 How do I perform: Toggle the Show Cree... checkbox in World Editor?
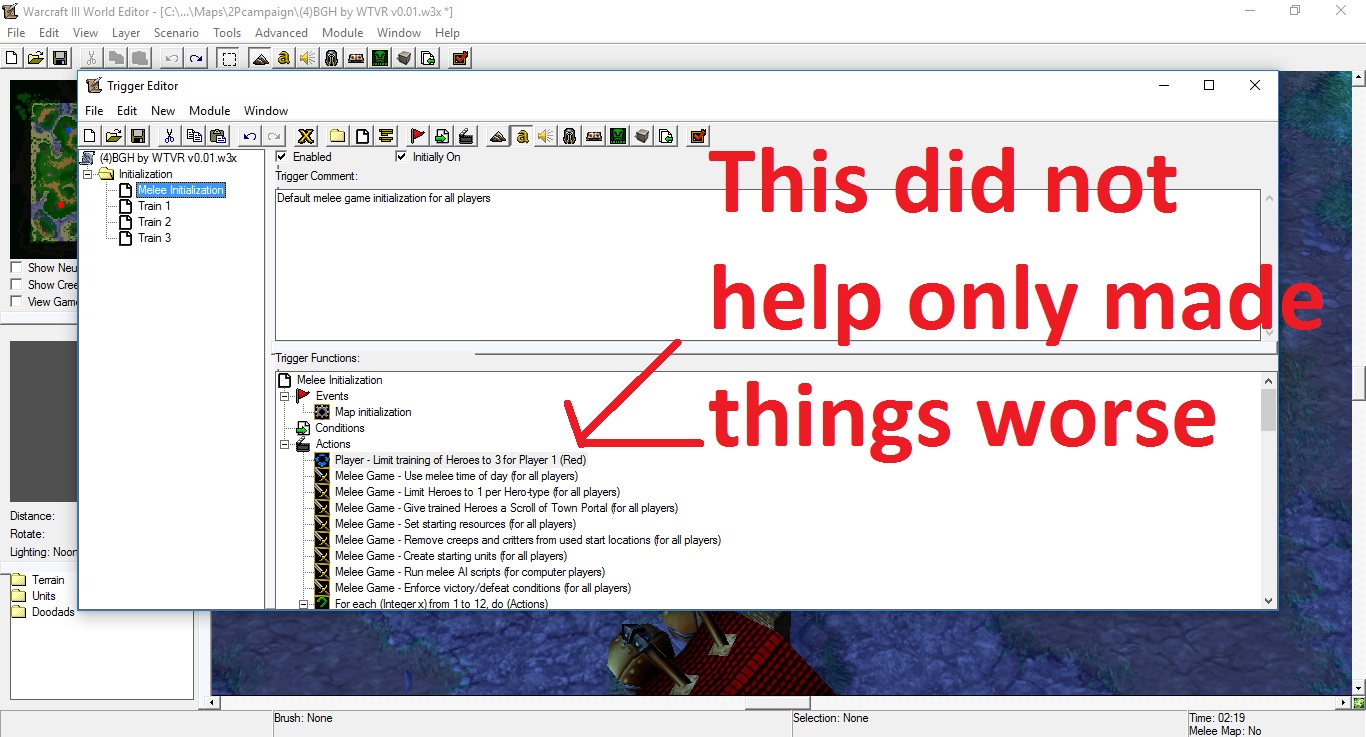(x=16, y=285)
